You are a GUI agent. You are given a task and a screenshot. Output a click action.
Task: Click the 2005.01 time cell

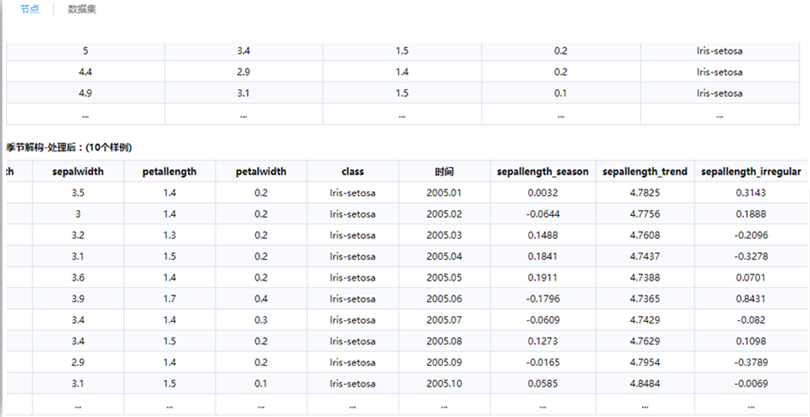tap(444, 193)
